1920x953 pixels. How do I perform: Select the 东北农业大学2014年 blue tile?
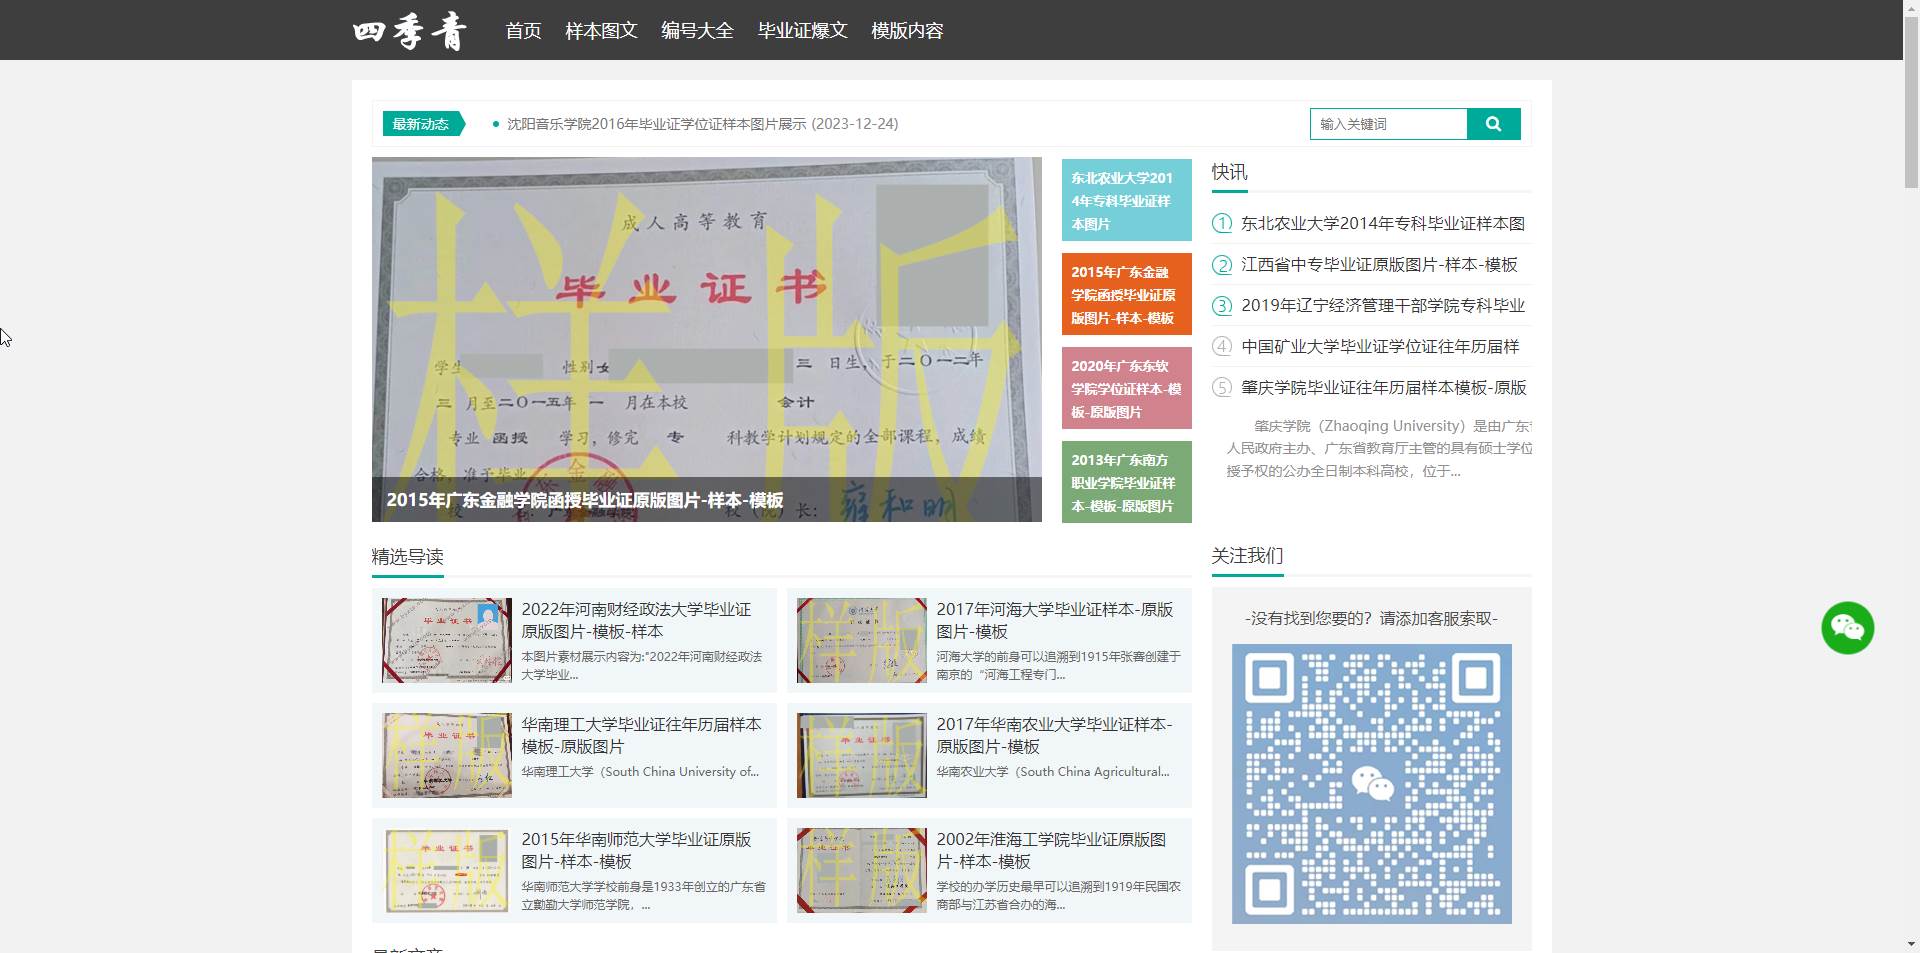click(1126, 200)
